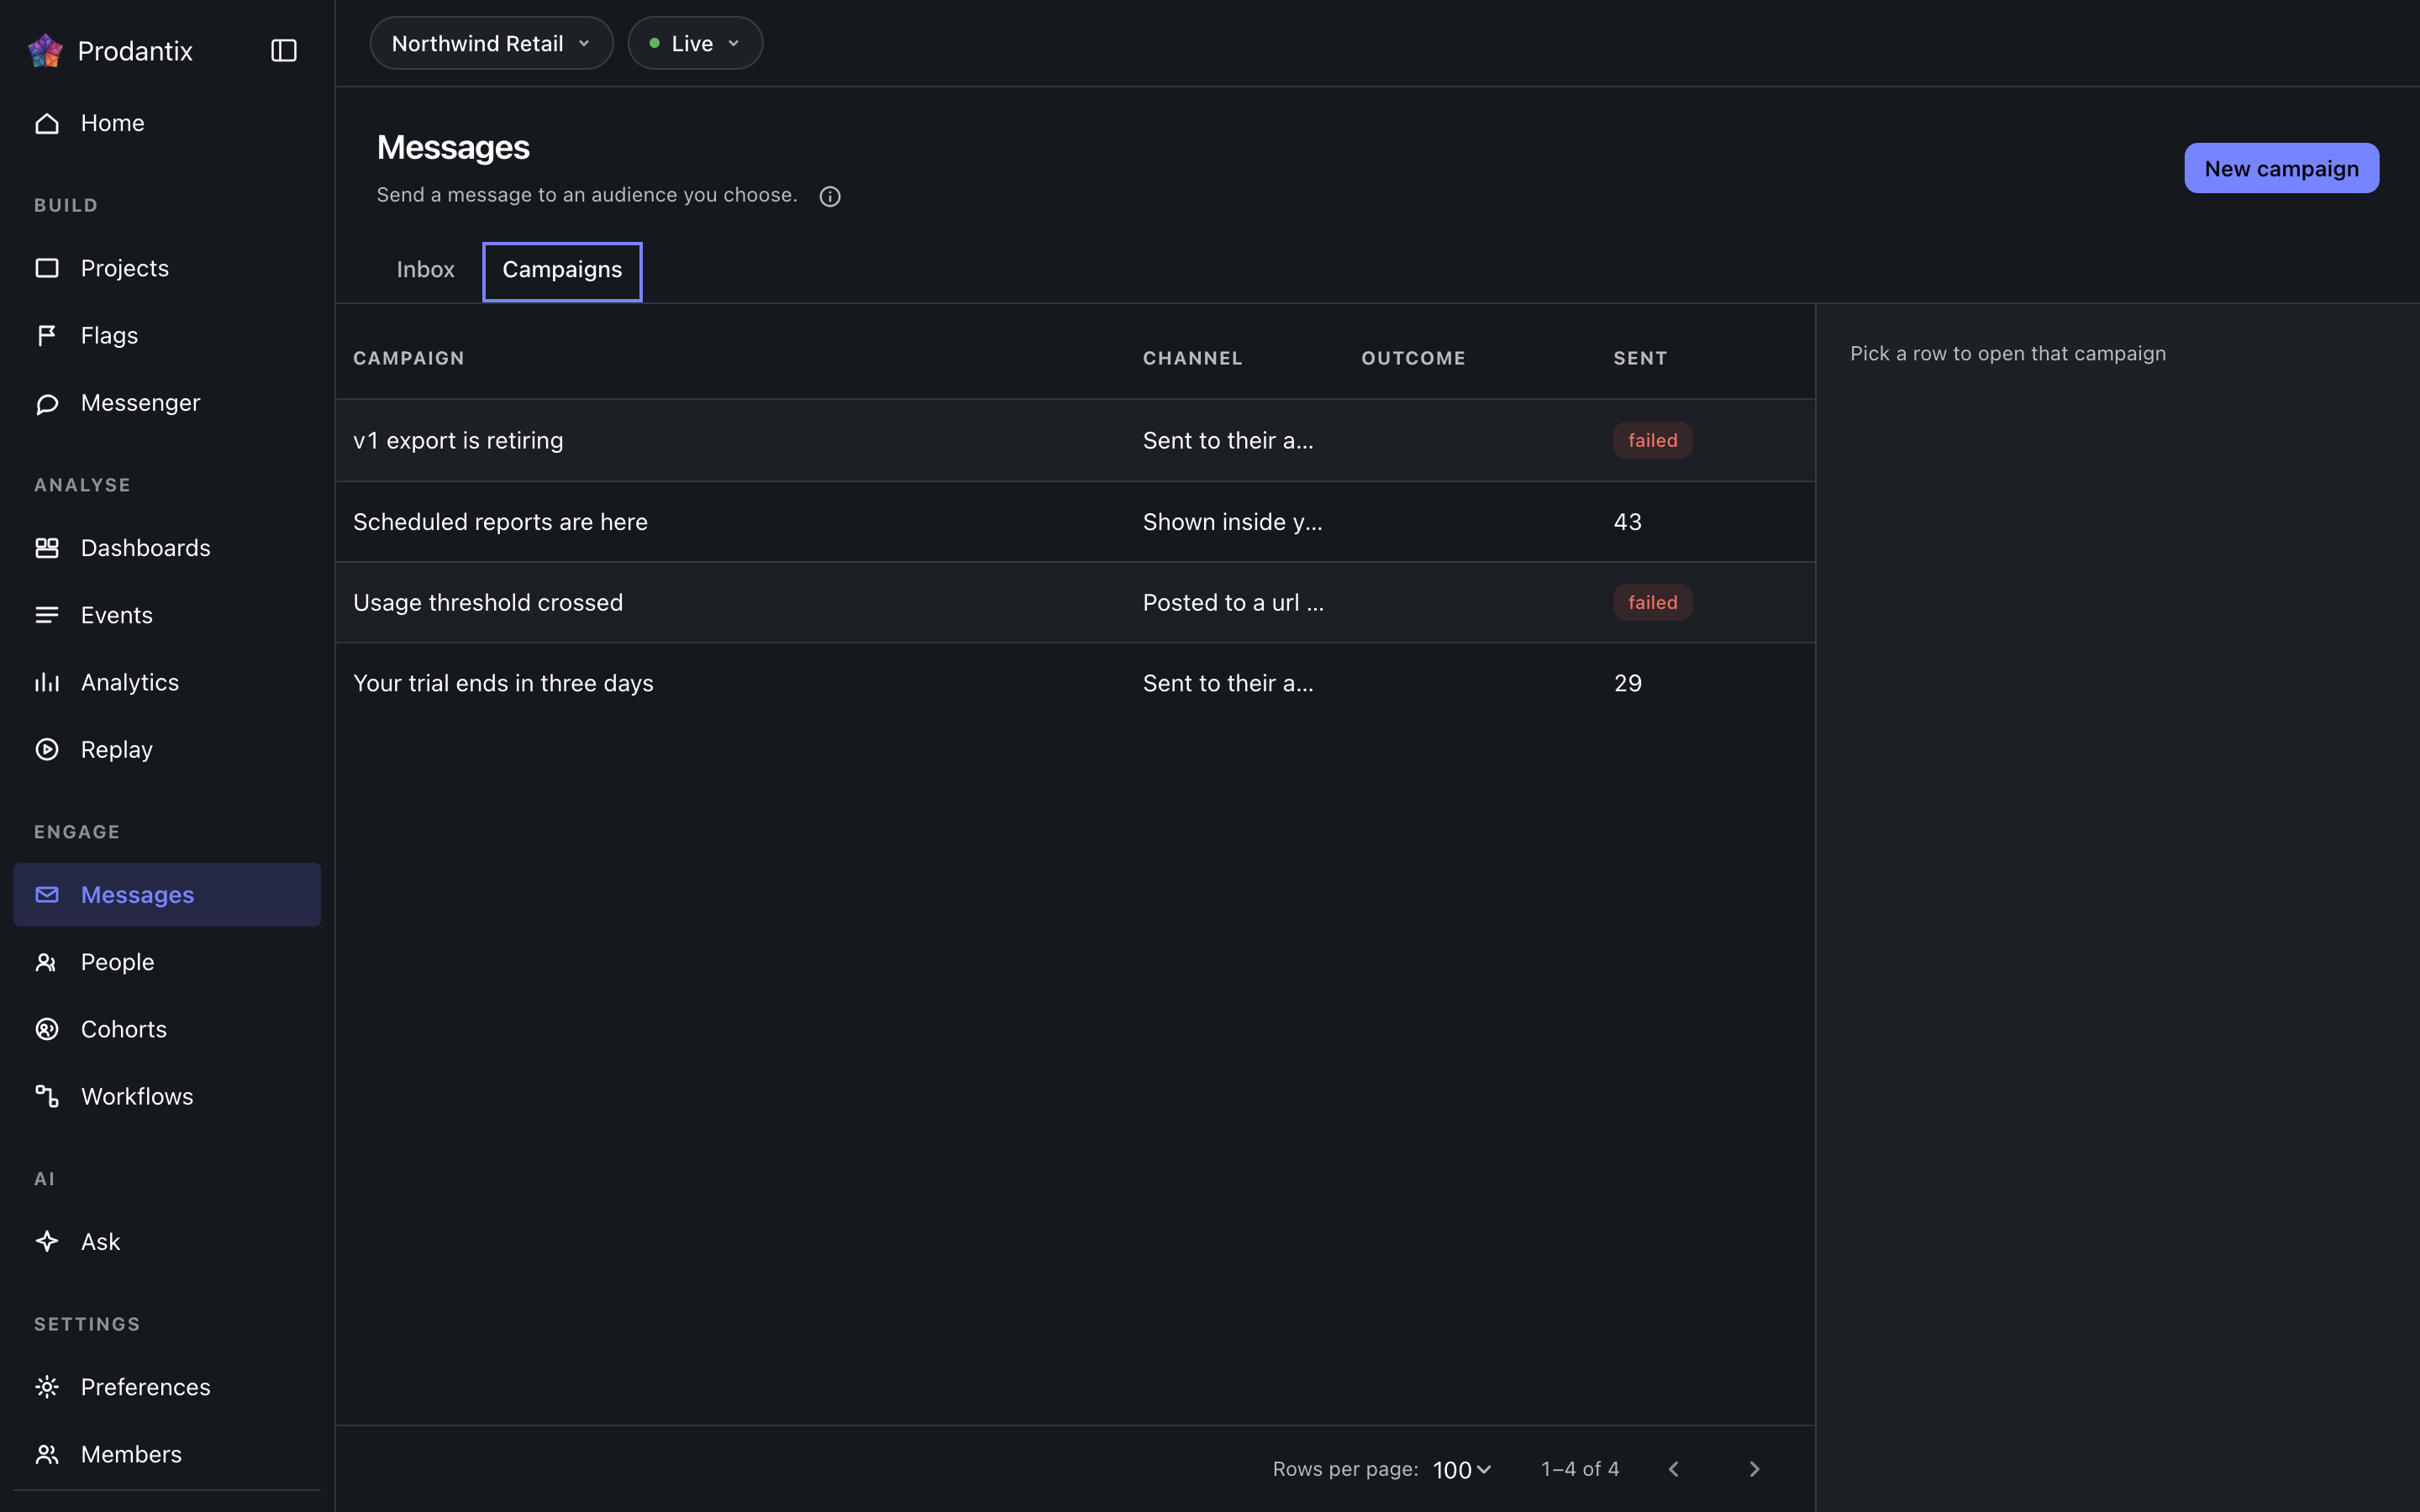Sort by the CAMPAIGN column header
Image resolution: width=2420 pixels, height=1512 pixels.
409,358
